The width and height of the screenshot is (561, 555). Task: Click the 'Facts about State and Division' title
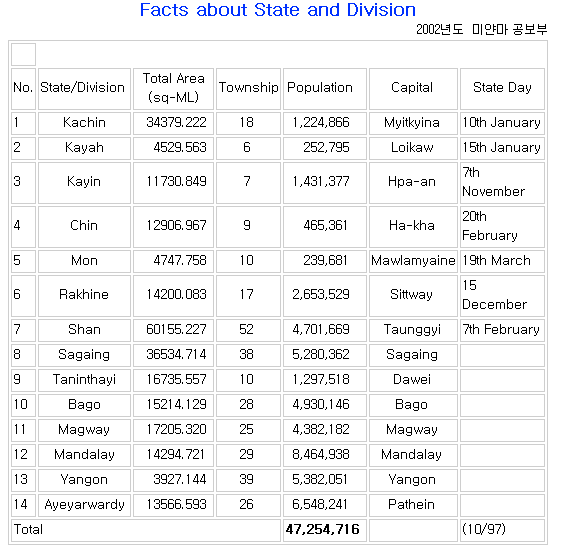278,10
